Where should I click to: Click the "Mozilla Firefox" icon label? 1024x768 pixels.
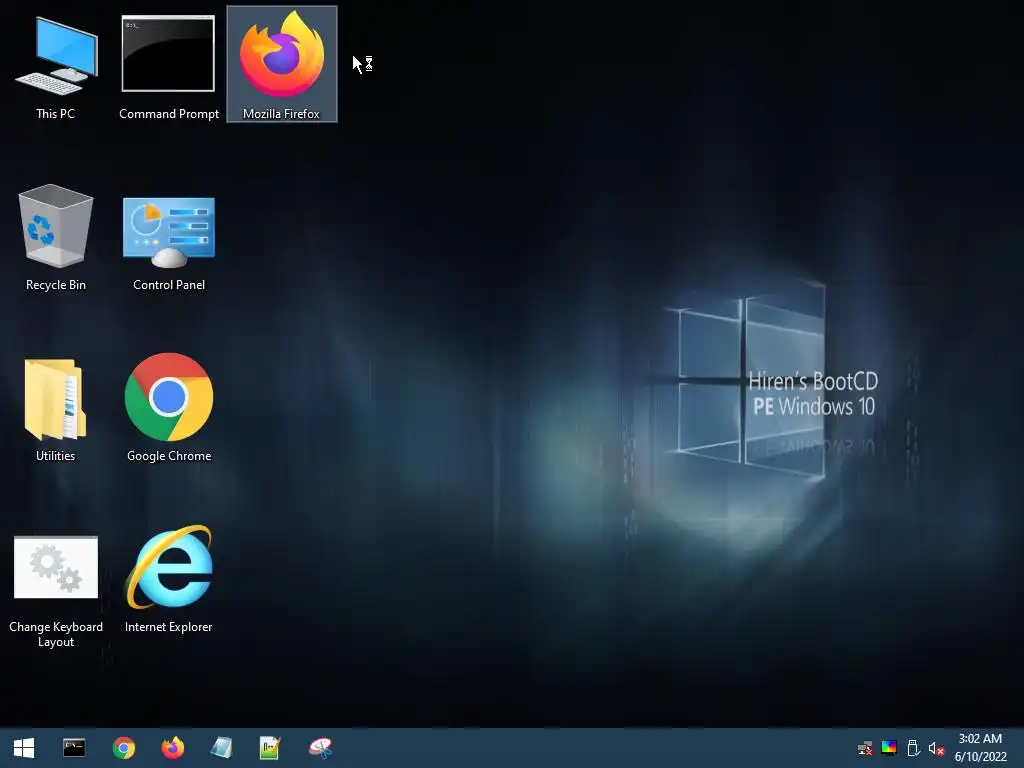[x=281, y=114]
